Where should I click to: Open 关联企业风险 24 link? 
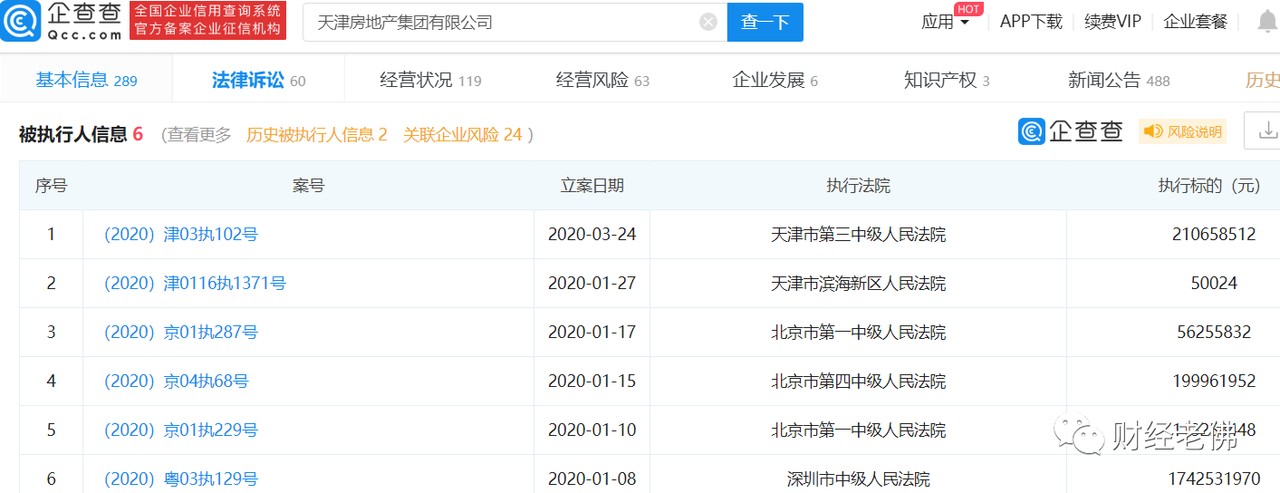(x=463, y=134)
